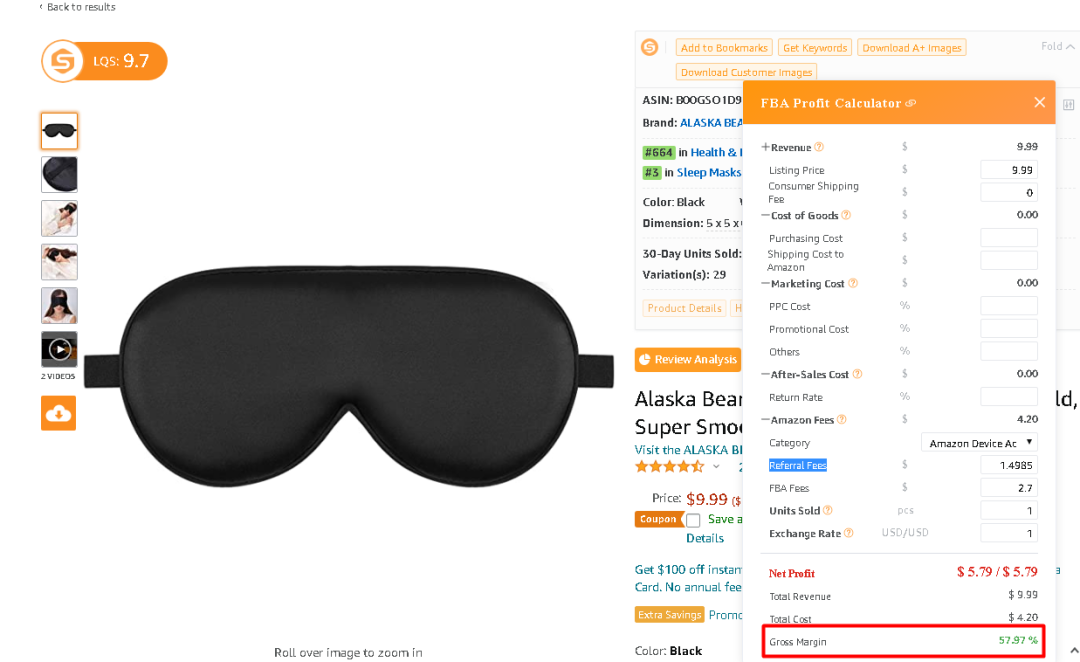The height and width of the screenshot is (662, 1080).
Task: Click the Purchasing Cost input field
Action: pos(1008,238)
